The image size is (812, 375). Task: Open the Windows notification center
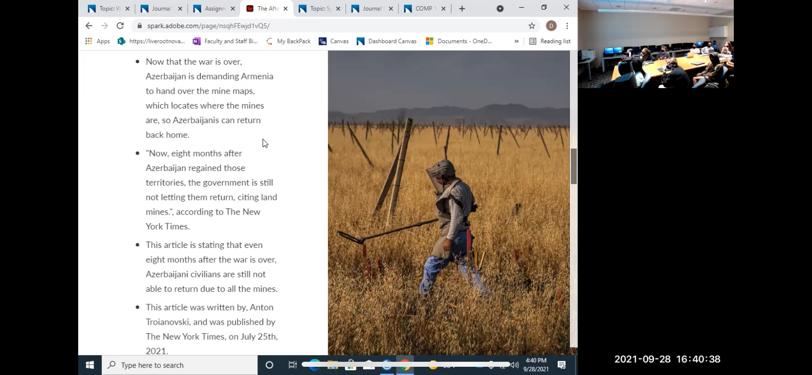(561, 365)
